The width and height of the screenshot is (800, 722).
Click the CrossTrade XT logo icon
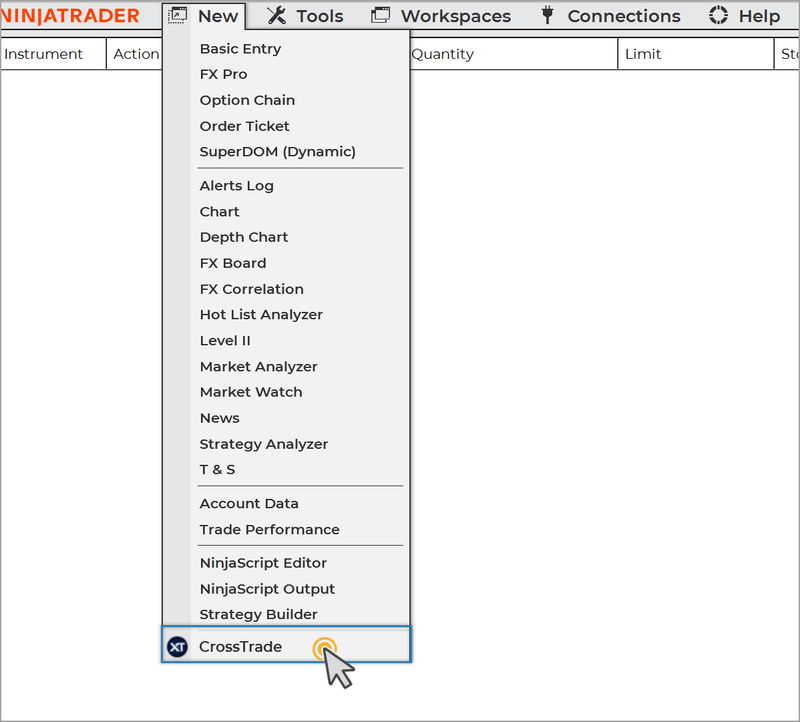(177, 647)
